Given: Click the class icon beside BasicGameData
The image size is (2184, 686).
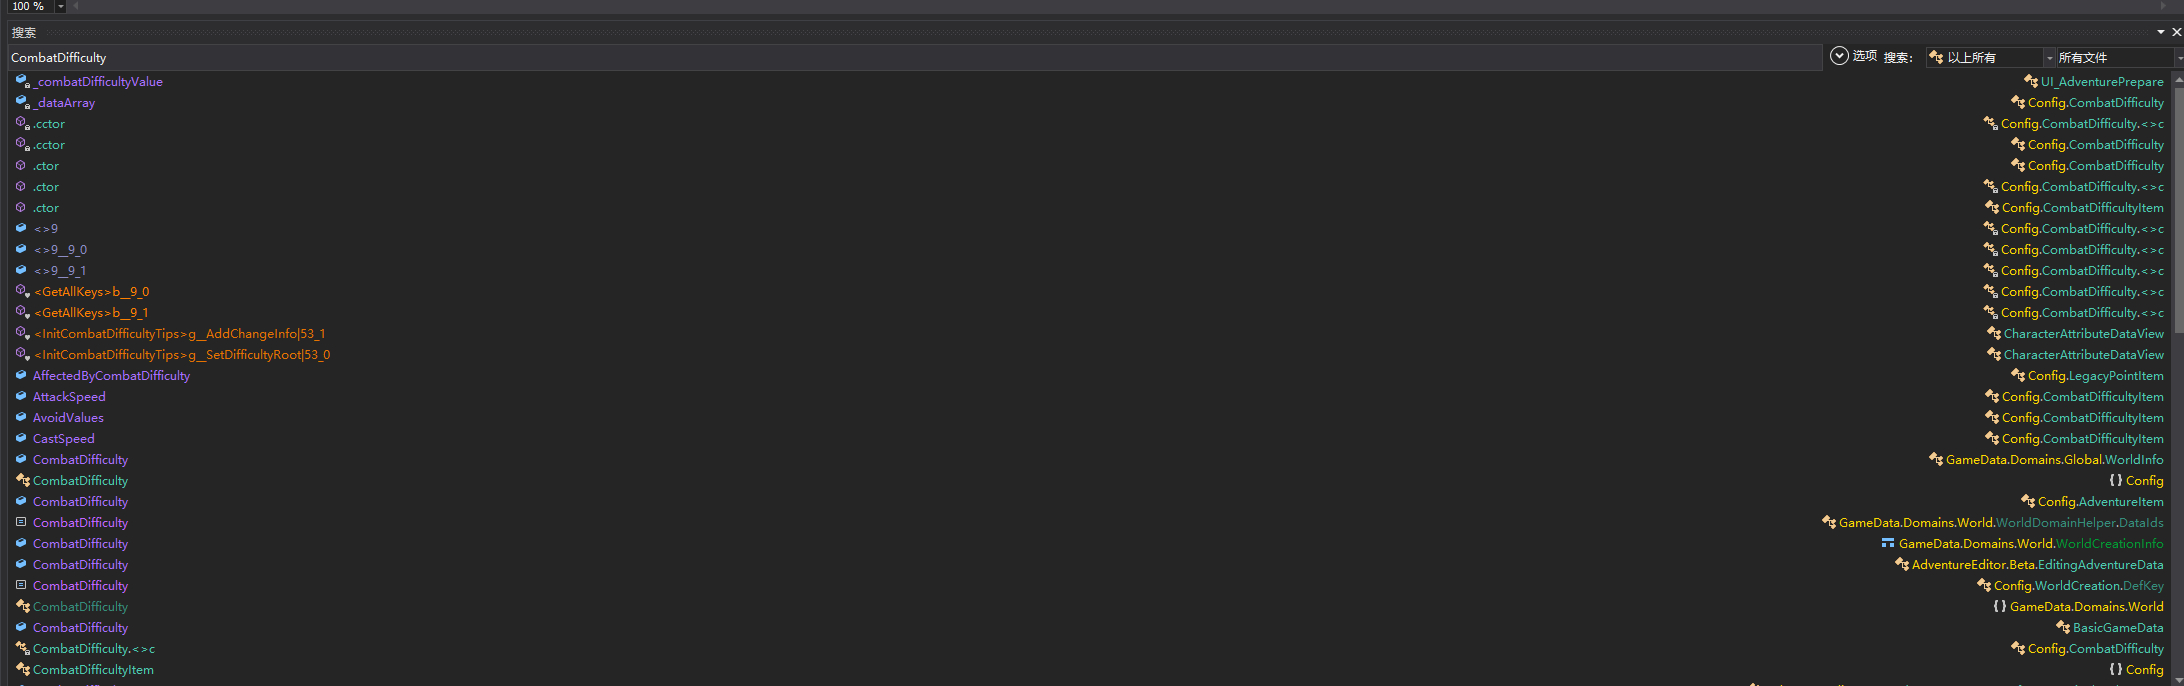Looking at the screenshot, I should 2063,627.
